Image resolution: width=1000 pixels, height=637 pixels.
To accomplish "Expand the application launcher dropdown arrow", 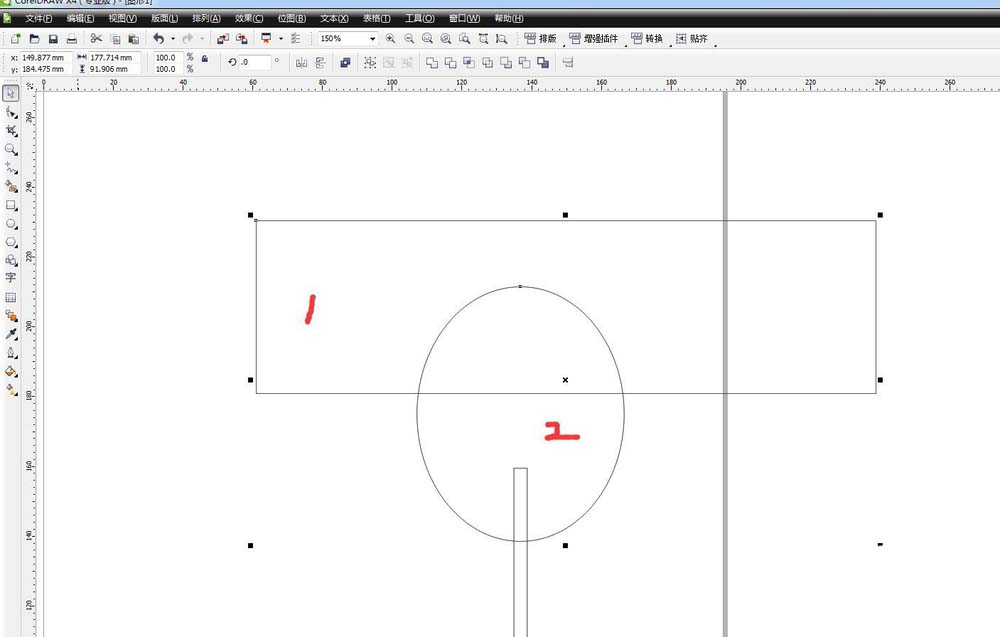I will [281, 39].
